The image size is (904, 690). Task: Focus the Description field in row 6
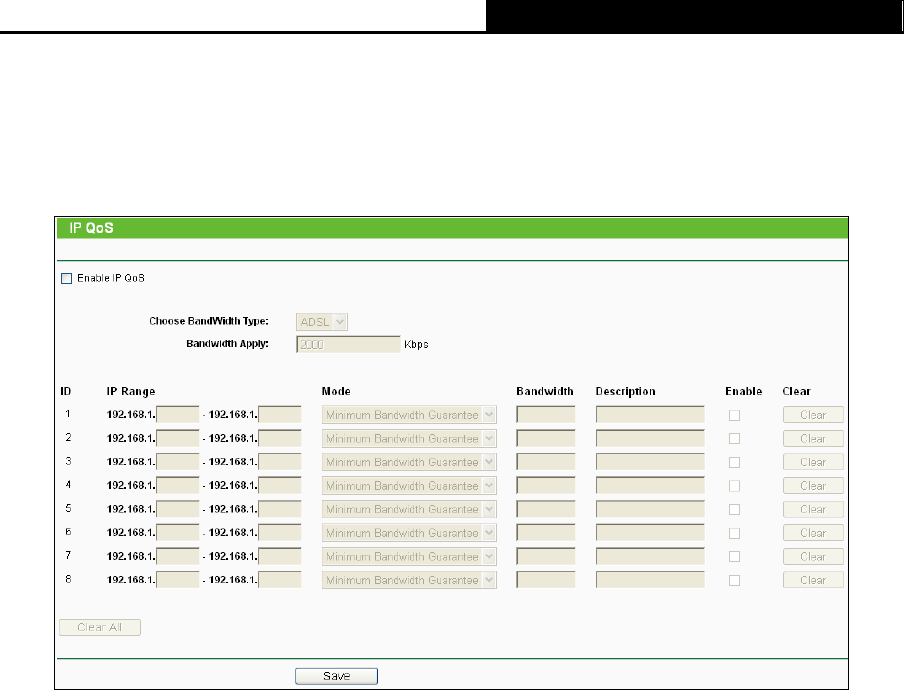[x=650, y=533]
